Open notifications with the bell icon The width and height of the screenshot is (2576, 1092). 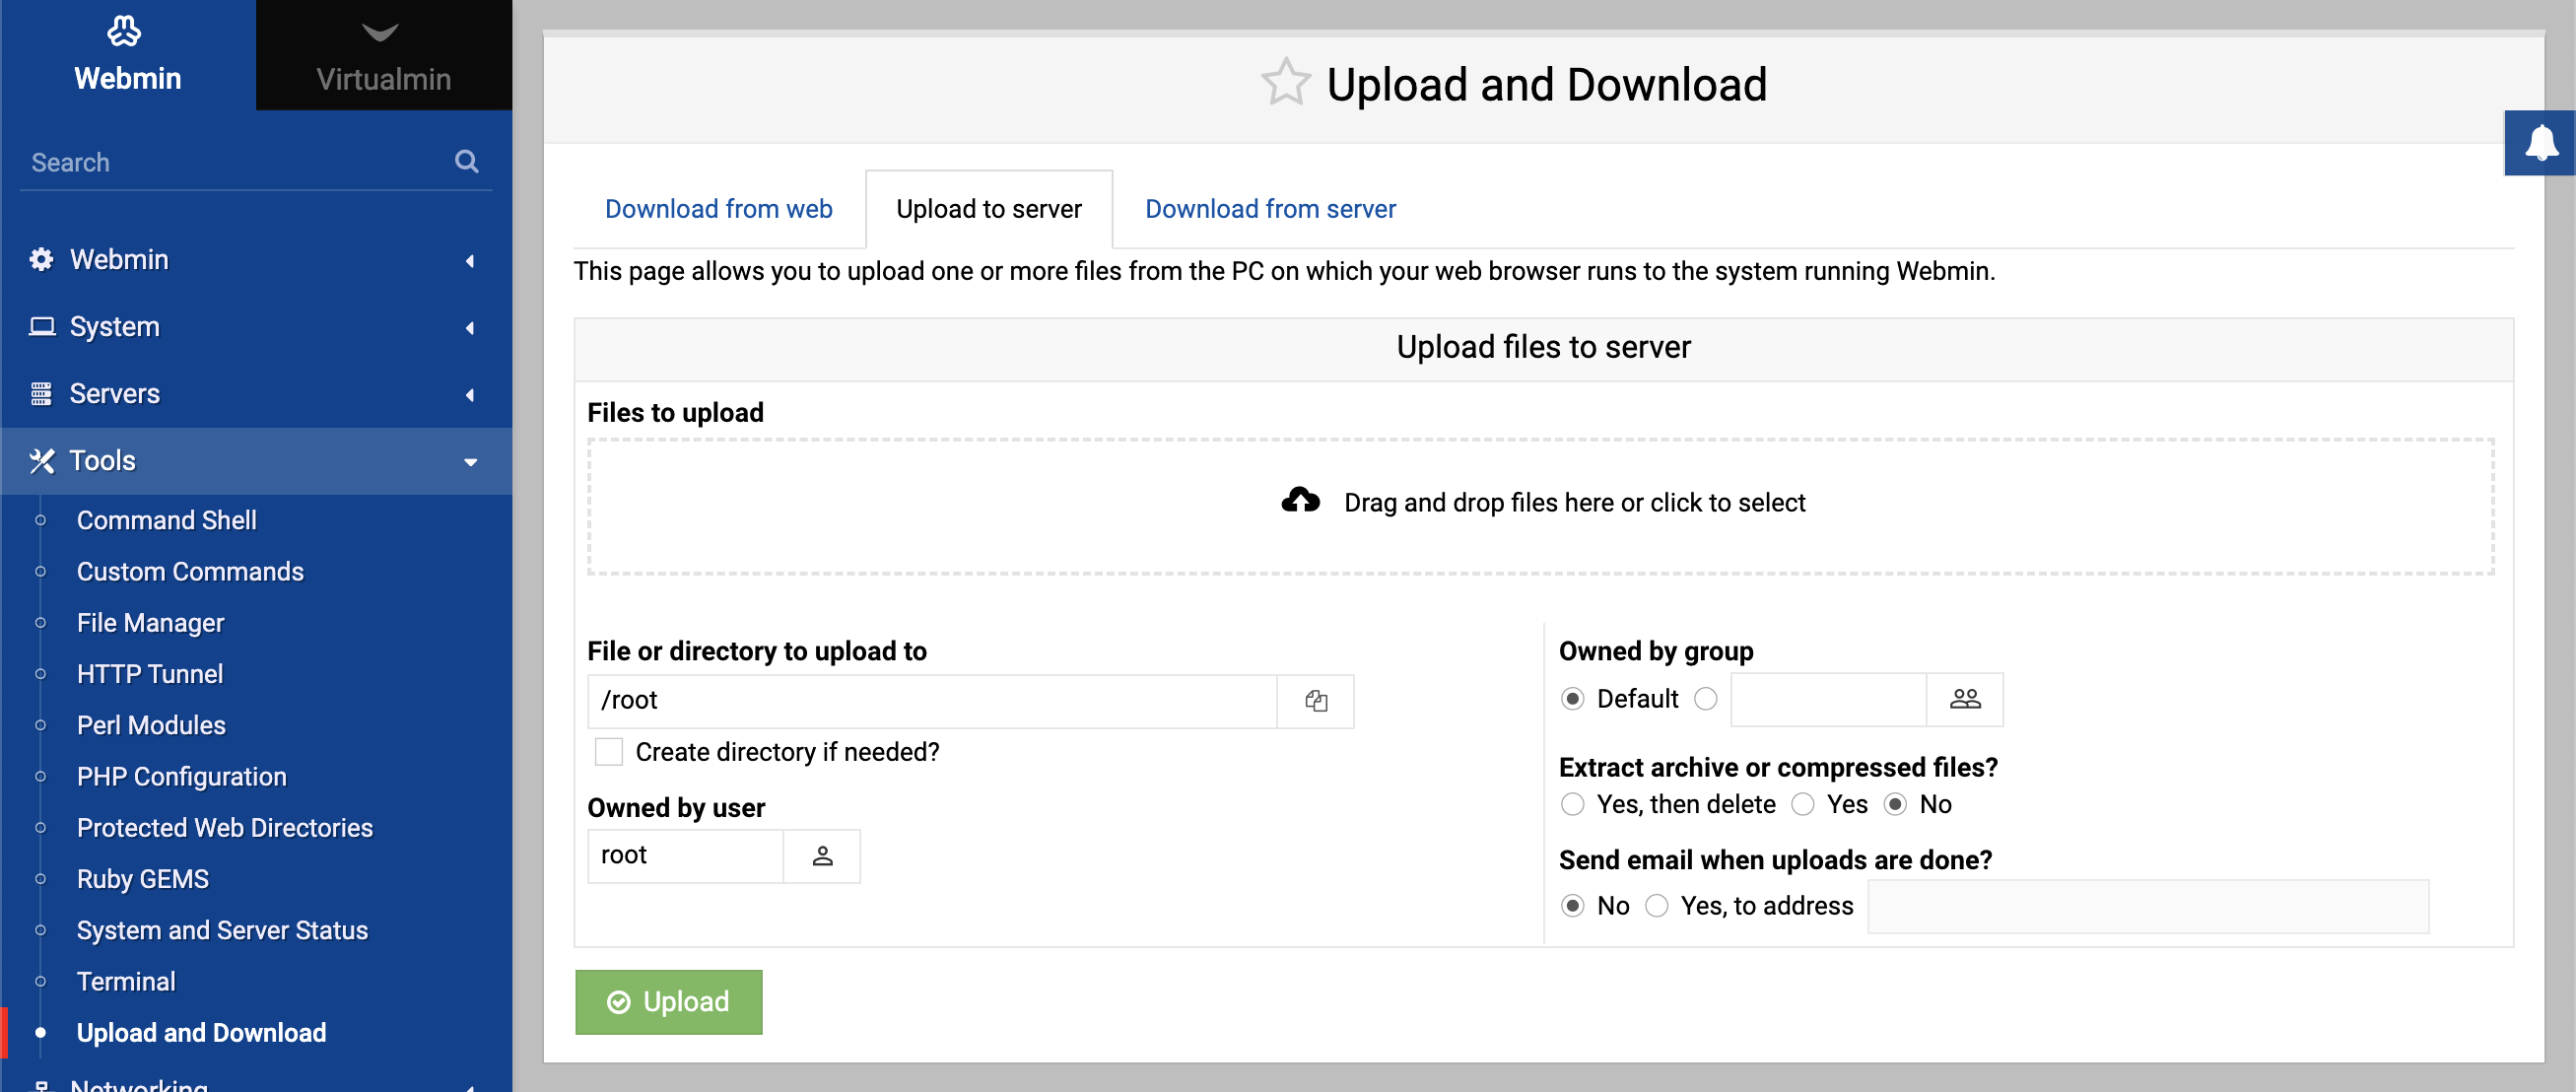(2541, 142)
